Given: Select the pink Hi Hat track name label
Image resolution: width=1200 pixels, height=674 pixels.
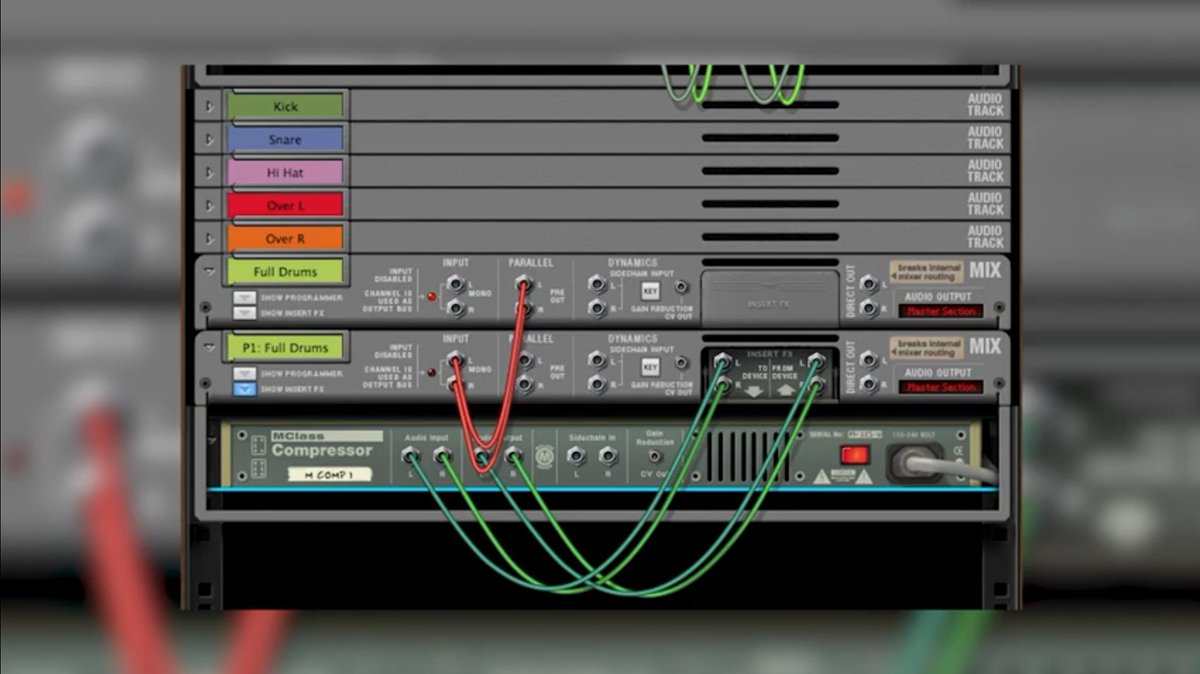Looking at the screenshot, I should 285,172.
